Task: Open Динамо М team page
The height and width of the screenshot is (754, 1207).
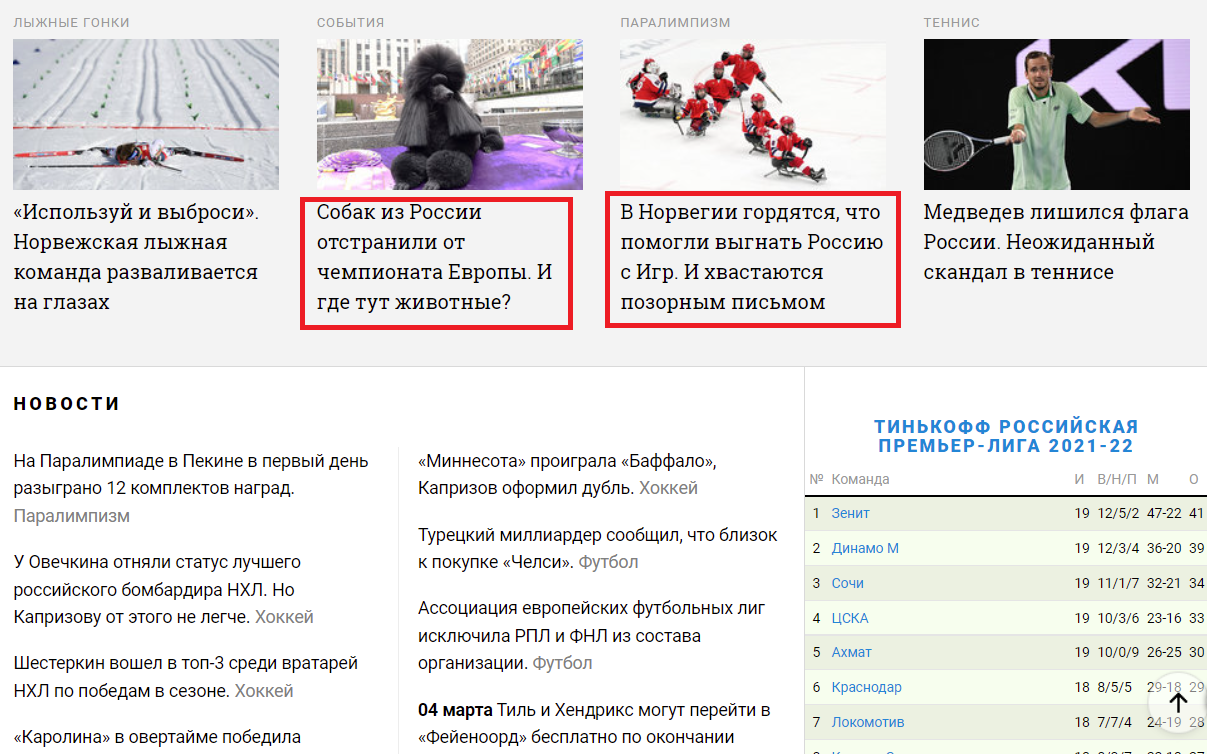Action: click(x=865, y=548)
